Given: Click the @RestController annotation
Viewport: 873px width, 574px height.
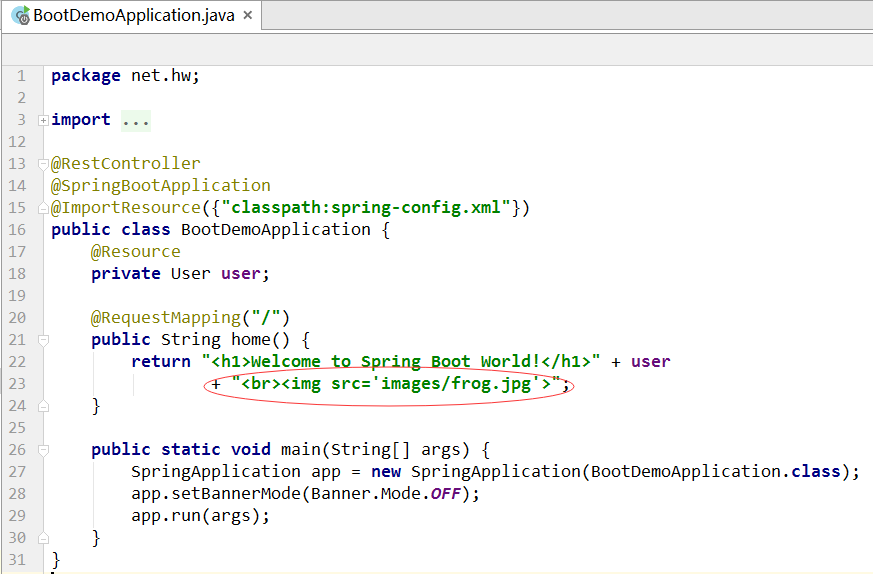Looking at the screenshot, I should [x=125, y=163].
